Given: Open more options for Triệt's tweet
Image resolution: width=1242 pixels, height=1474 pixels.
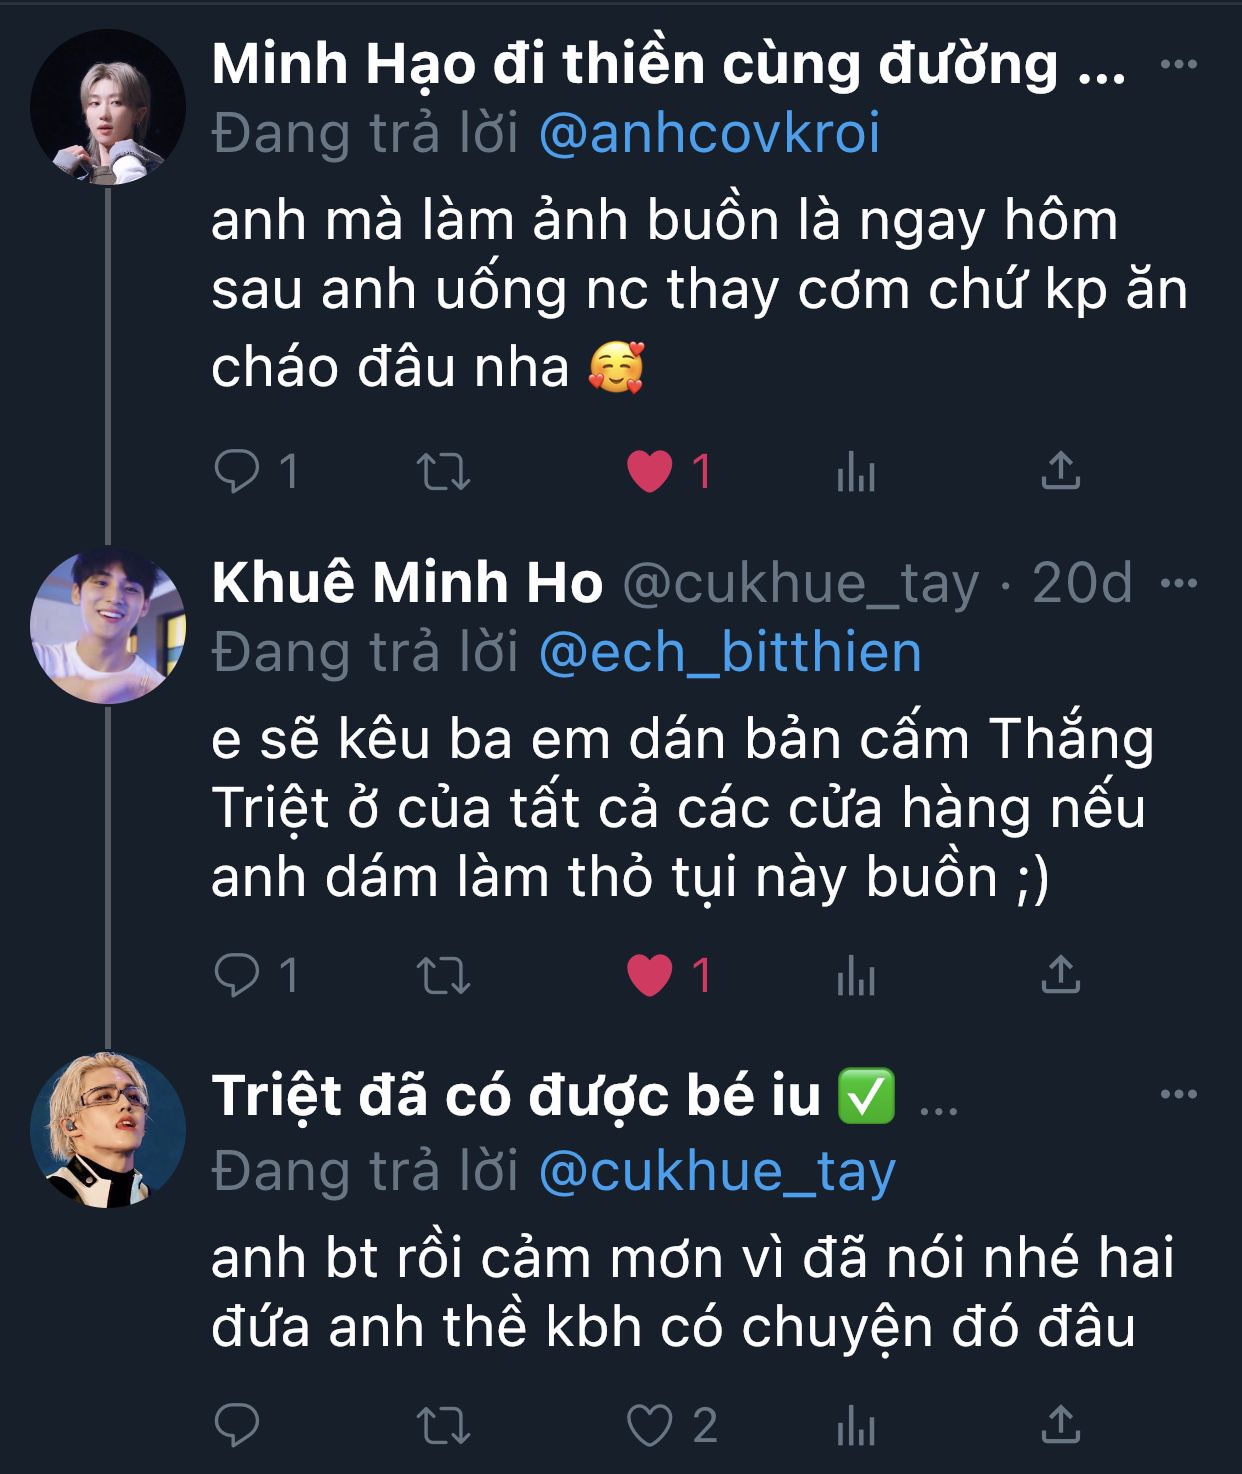Looking at the screenshot, I should click(x=1179, y=1095).
